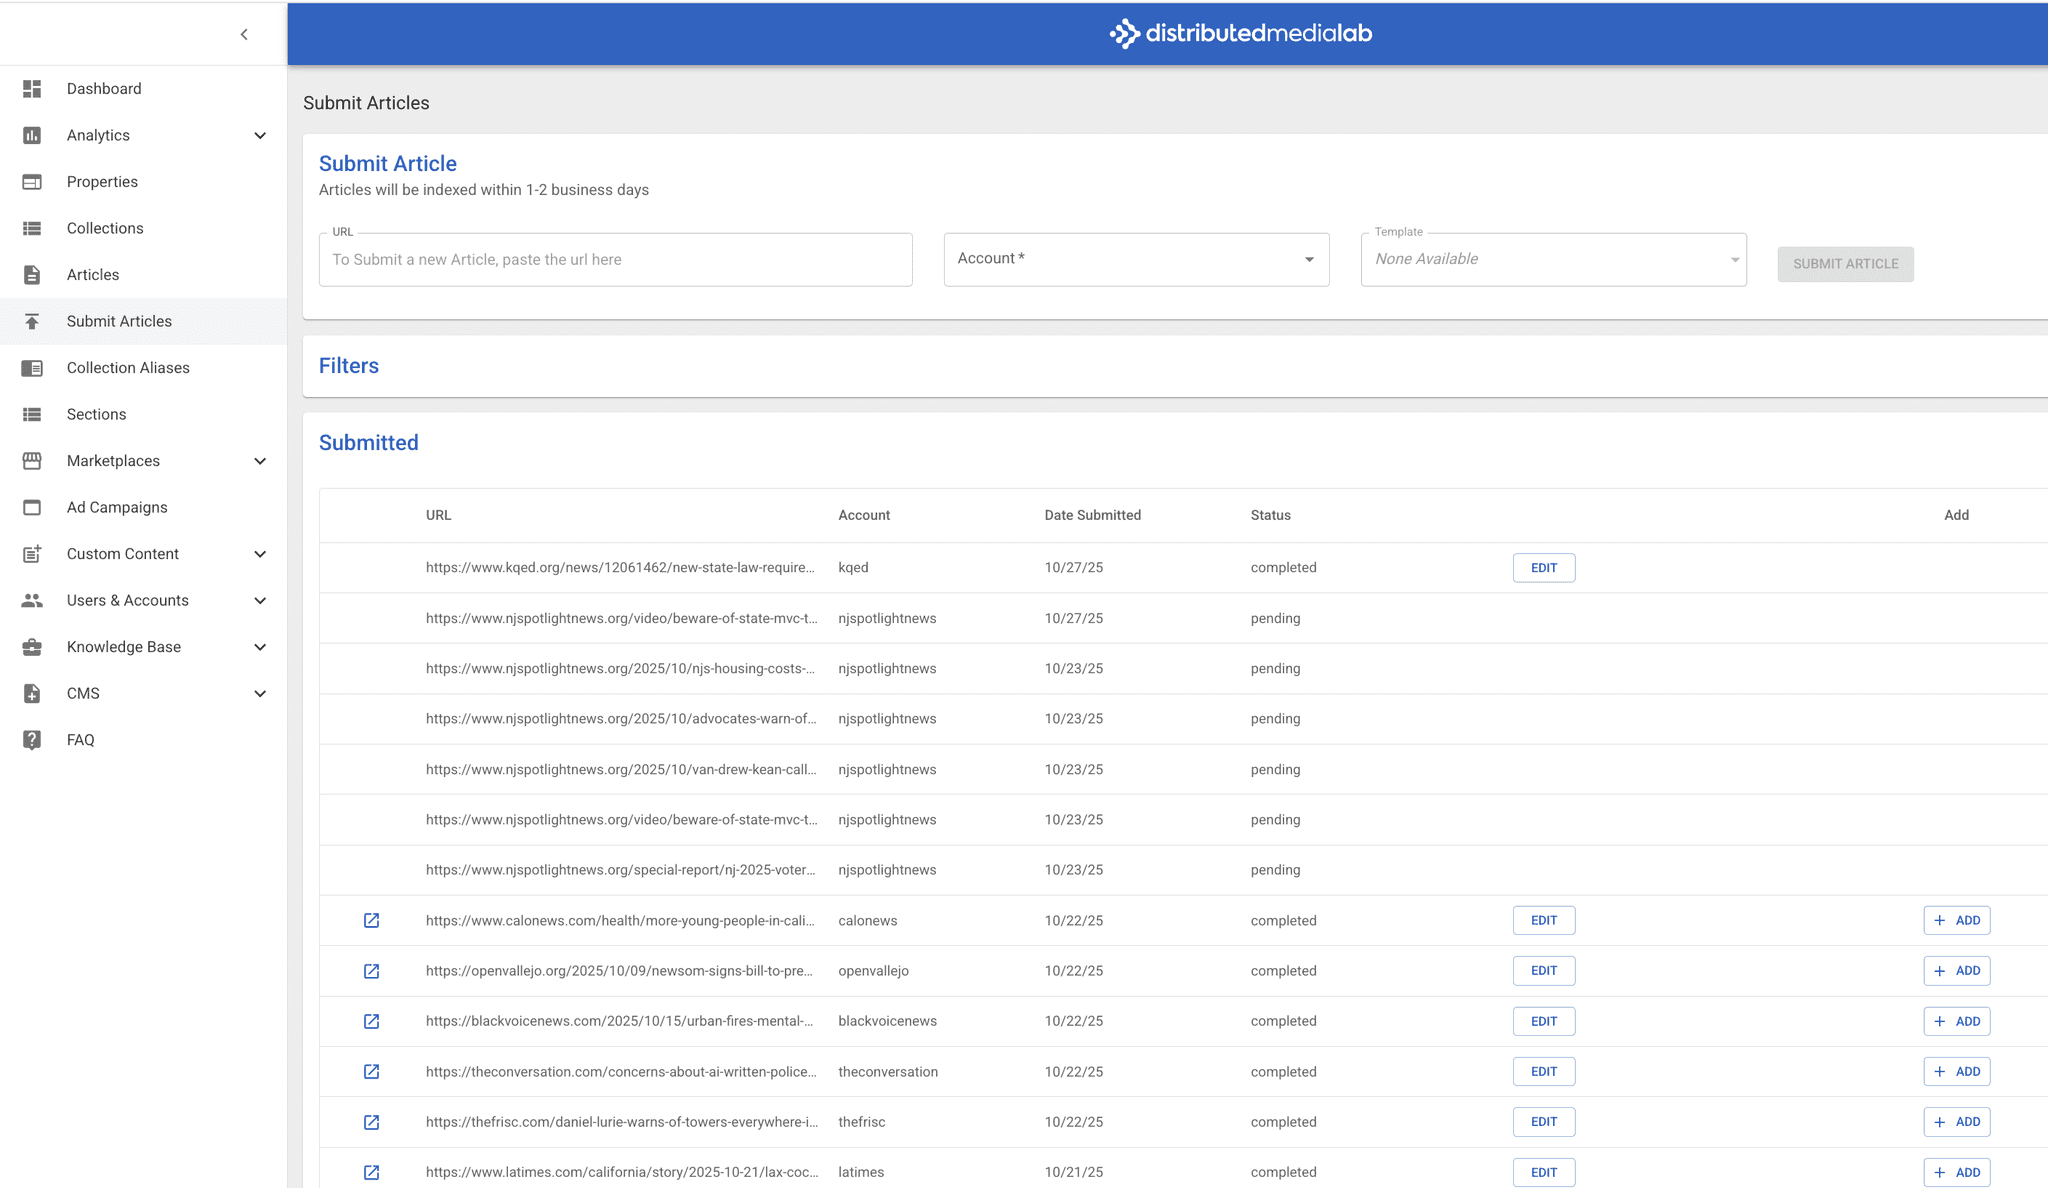Click the Ad Campaigns sidebar icon
This screenshot has height=1188, width=2048.
(x=32, y=507)
